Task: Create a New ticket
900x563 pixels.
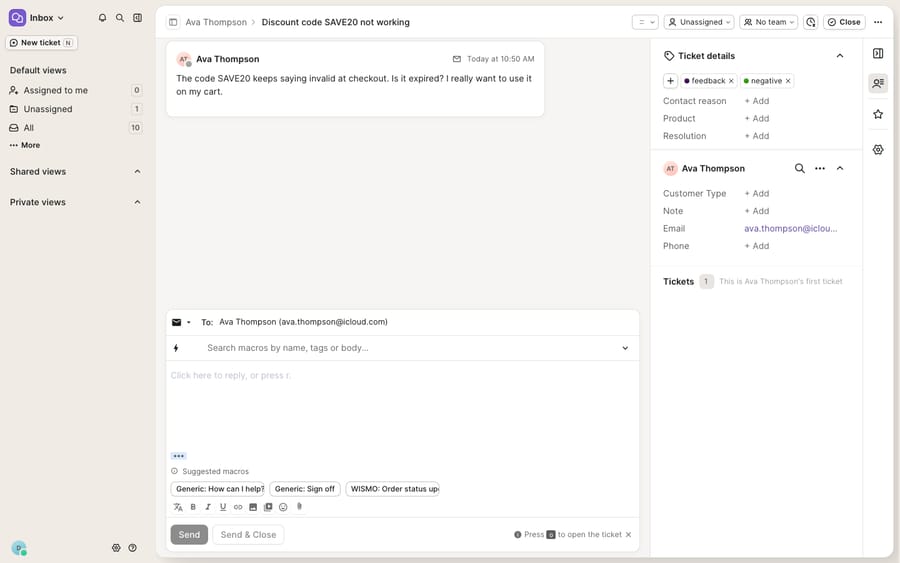Action: (41, 42)
